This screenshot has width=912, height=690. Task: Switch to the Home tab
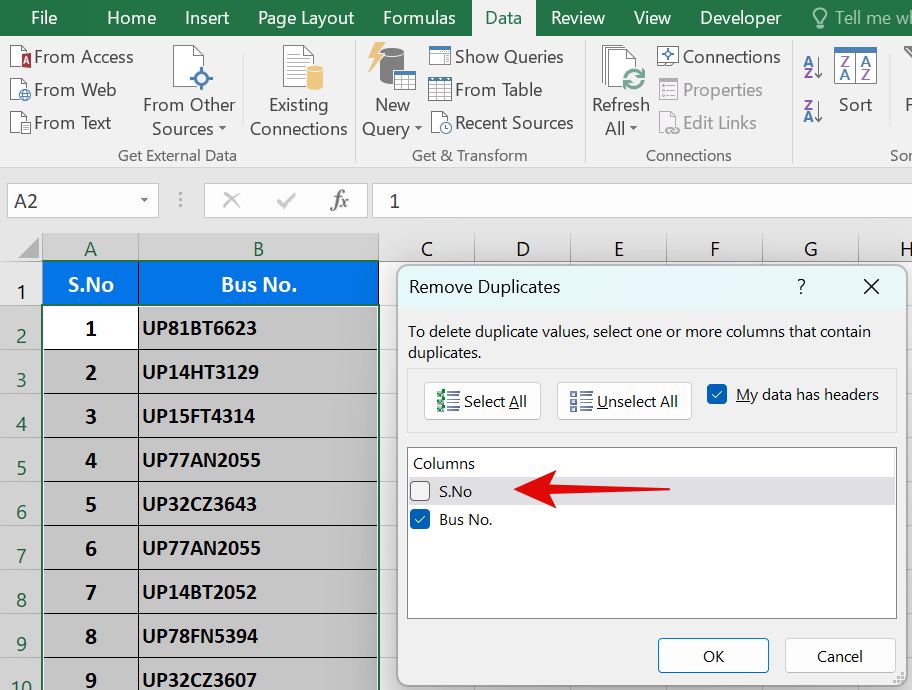(x=131, y=18)
